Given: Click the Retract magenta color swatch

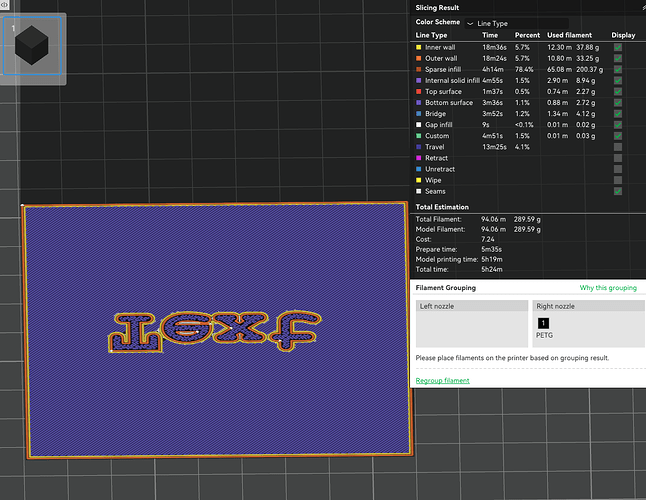Looking at the screenshot, I should (x=419, y=158).
